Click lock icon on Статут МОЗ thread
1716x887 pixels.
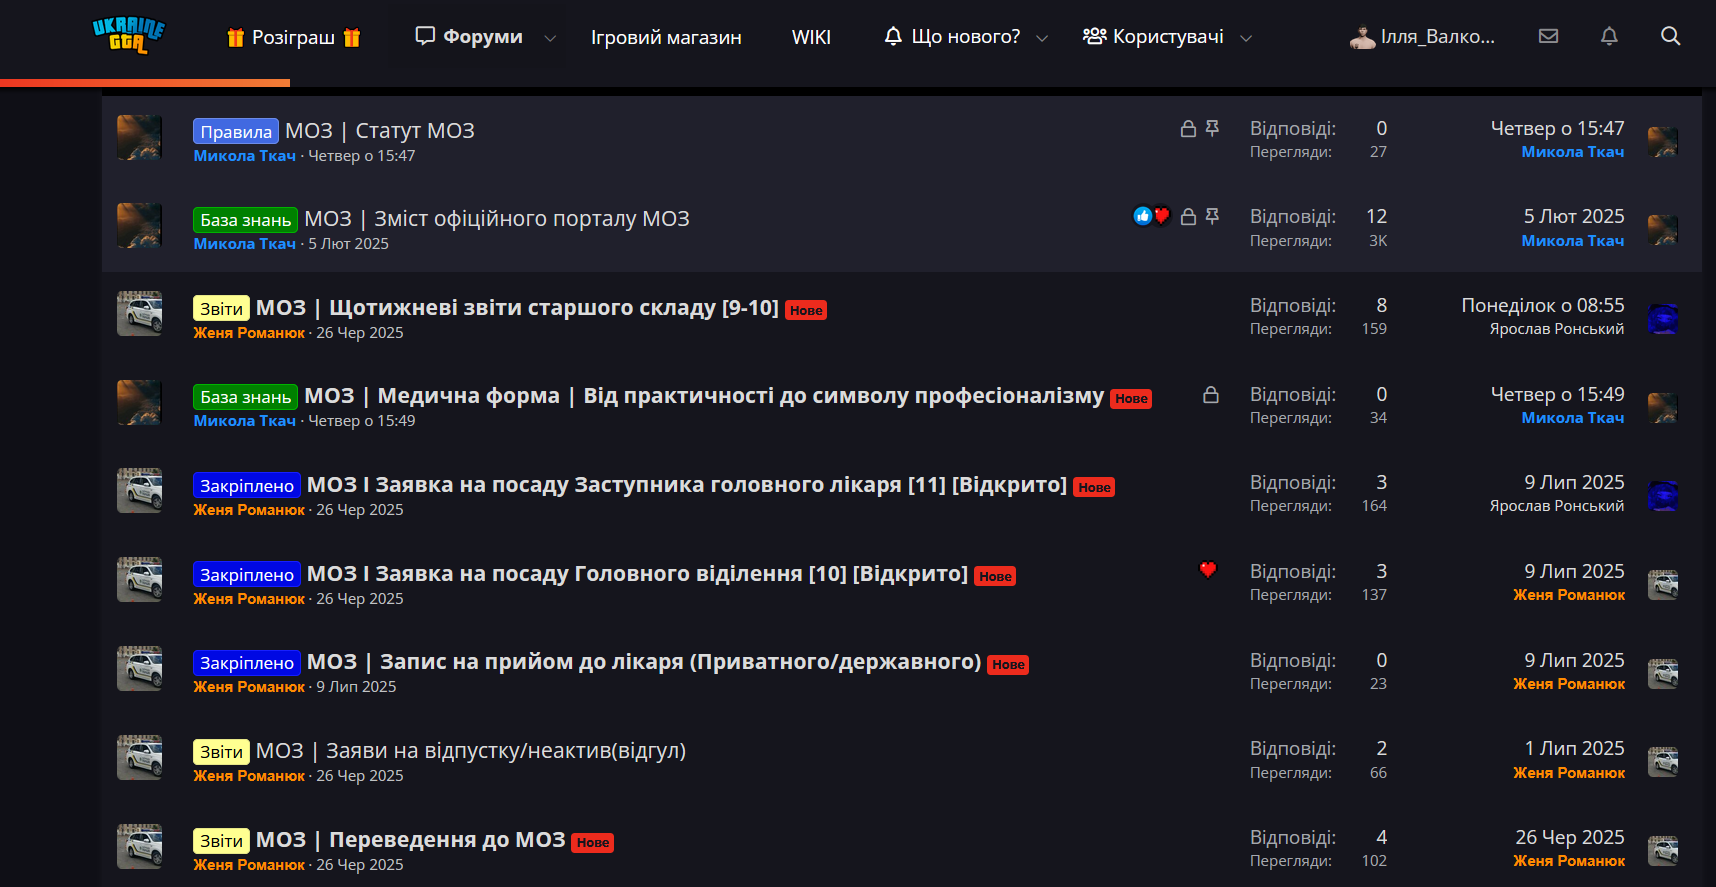(1188, 129)
